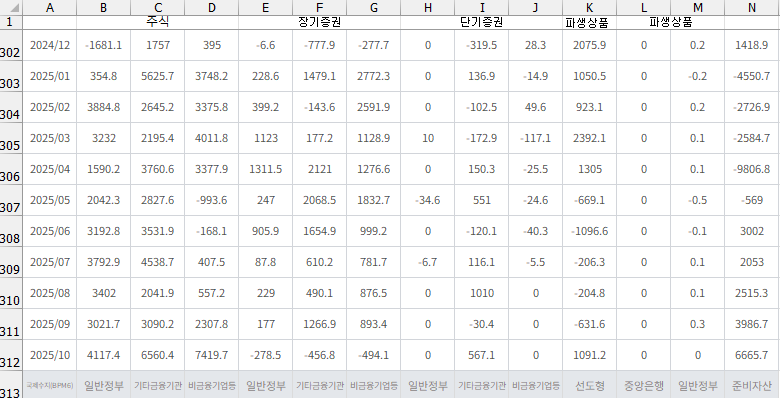Screen dimensions: 780x398
Task: Click the 주식 header cell
Action: point(158,22)
